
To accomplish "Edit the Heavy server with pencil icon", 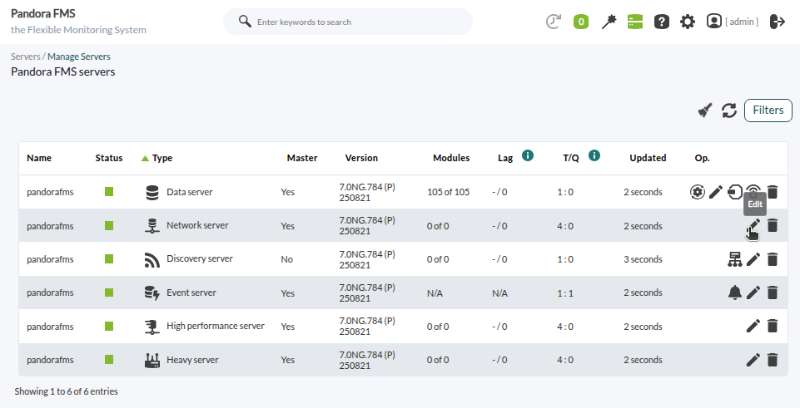I will coord(754,360).
